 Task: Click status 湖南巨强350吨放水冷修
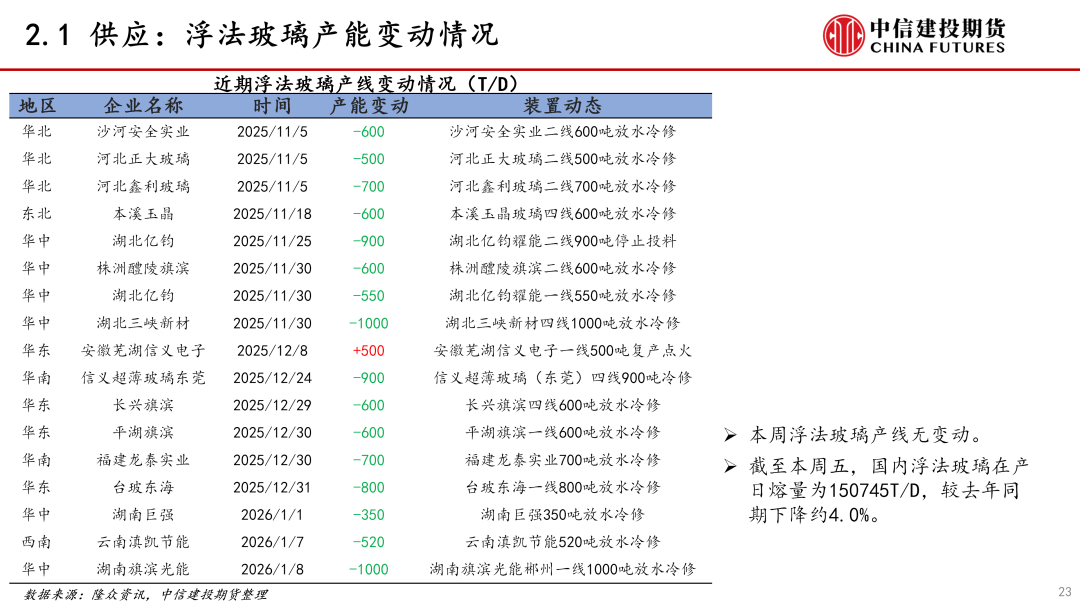(x=563, y=514)
